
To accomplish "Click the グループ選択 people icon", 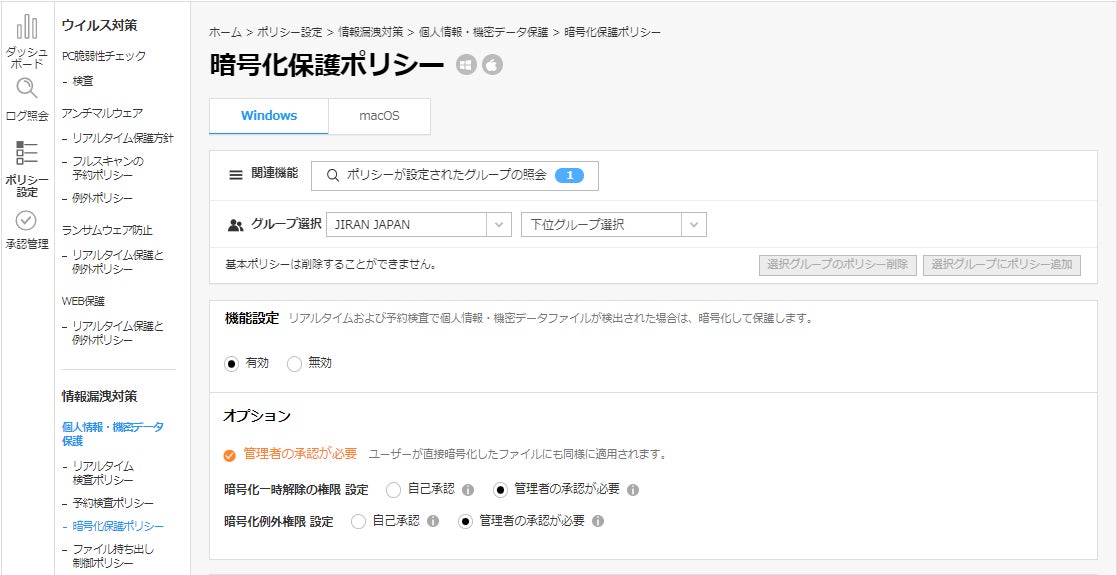I will (x=235, y=225).
